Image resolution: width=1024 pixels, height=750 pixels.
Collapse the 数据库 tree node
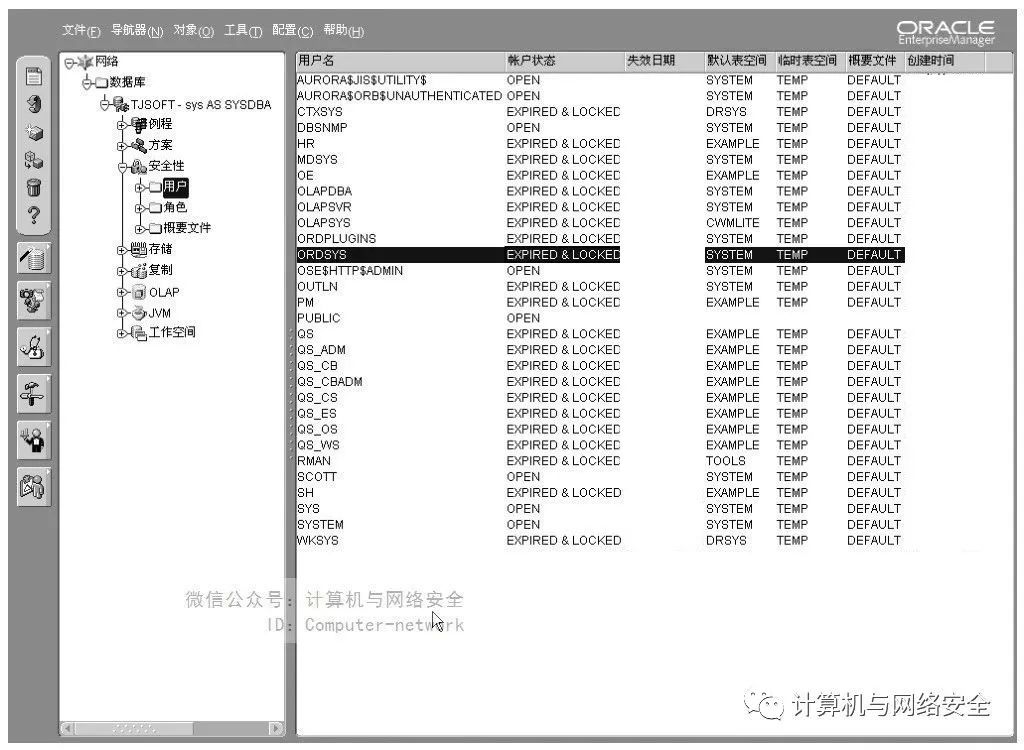click(87, 83)
